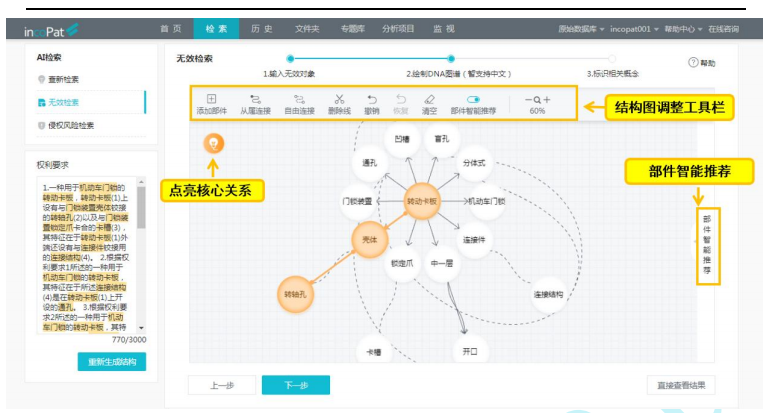Select the 卡槽 node
The image size is (767, 413).
(x=374, y=350)
